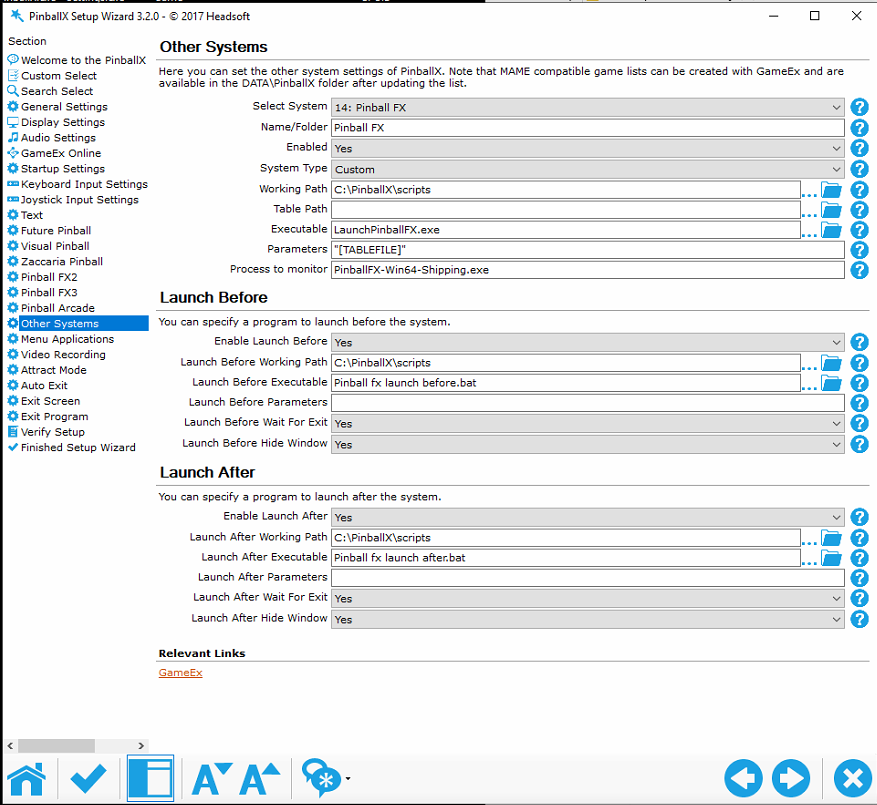
Task: Click ellipsis button next to Executable field
Action: tap(809, 234)
